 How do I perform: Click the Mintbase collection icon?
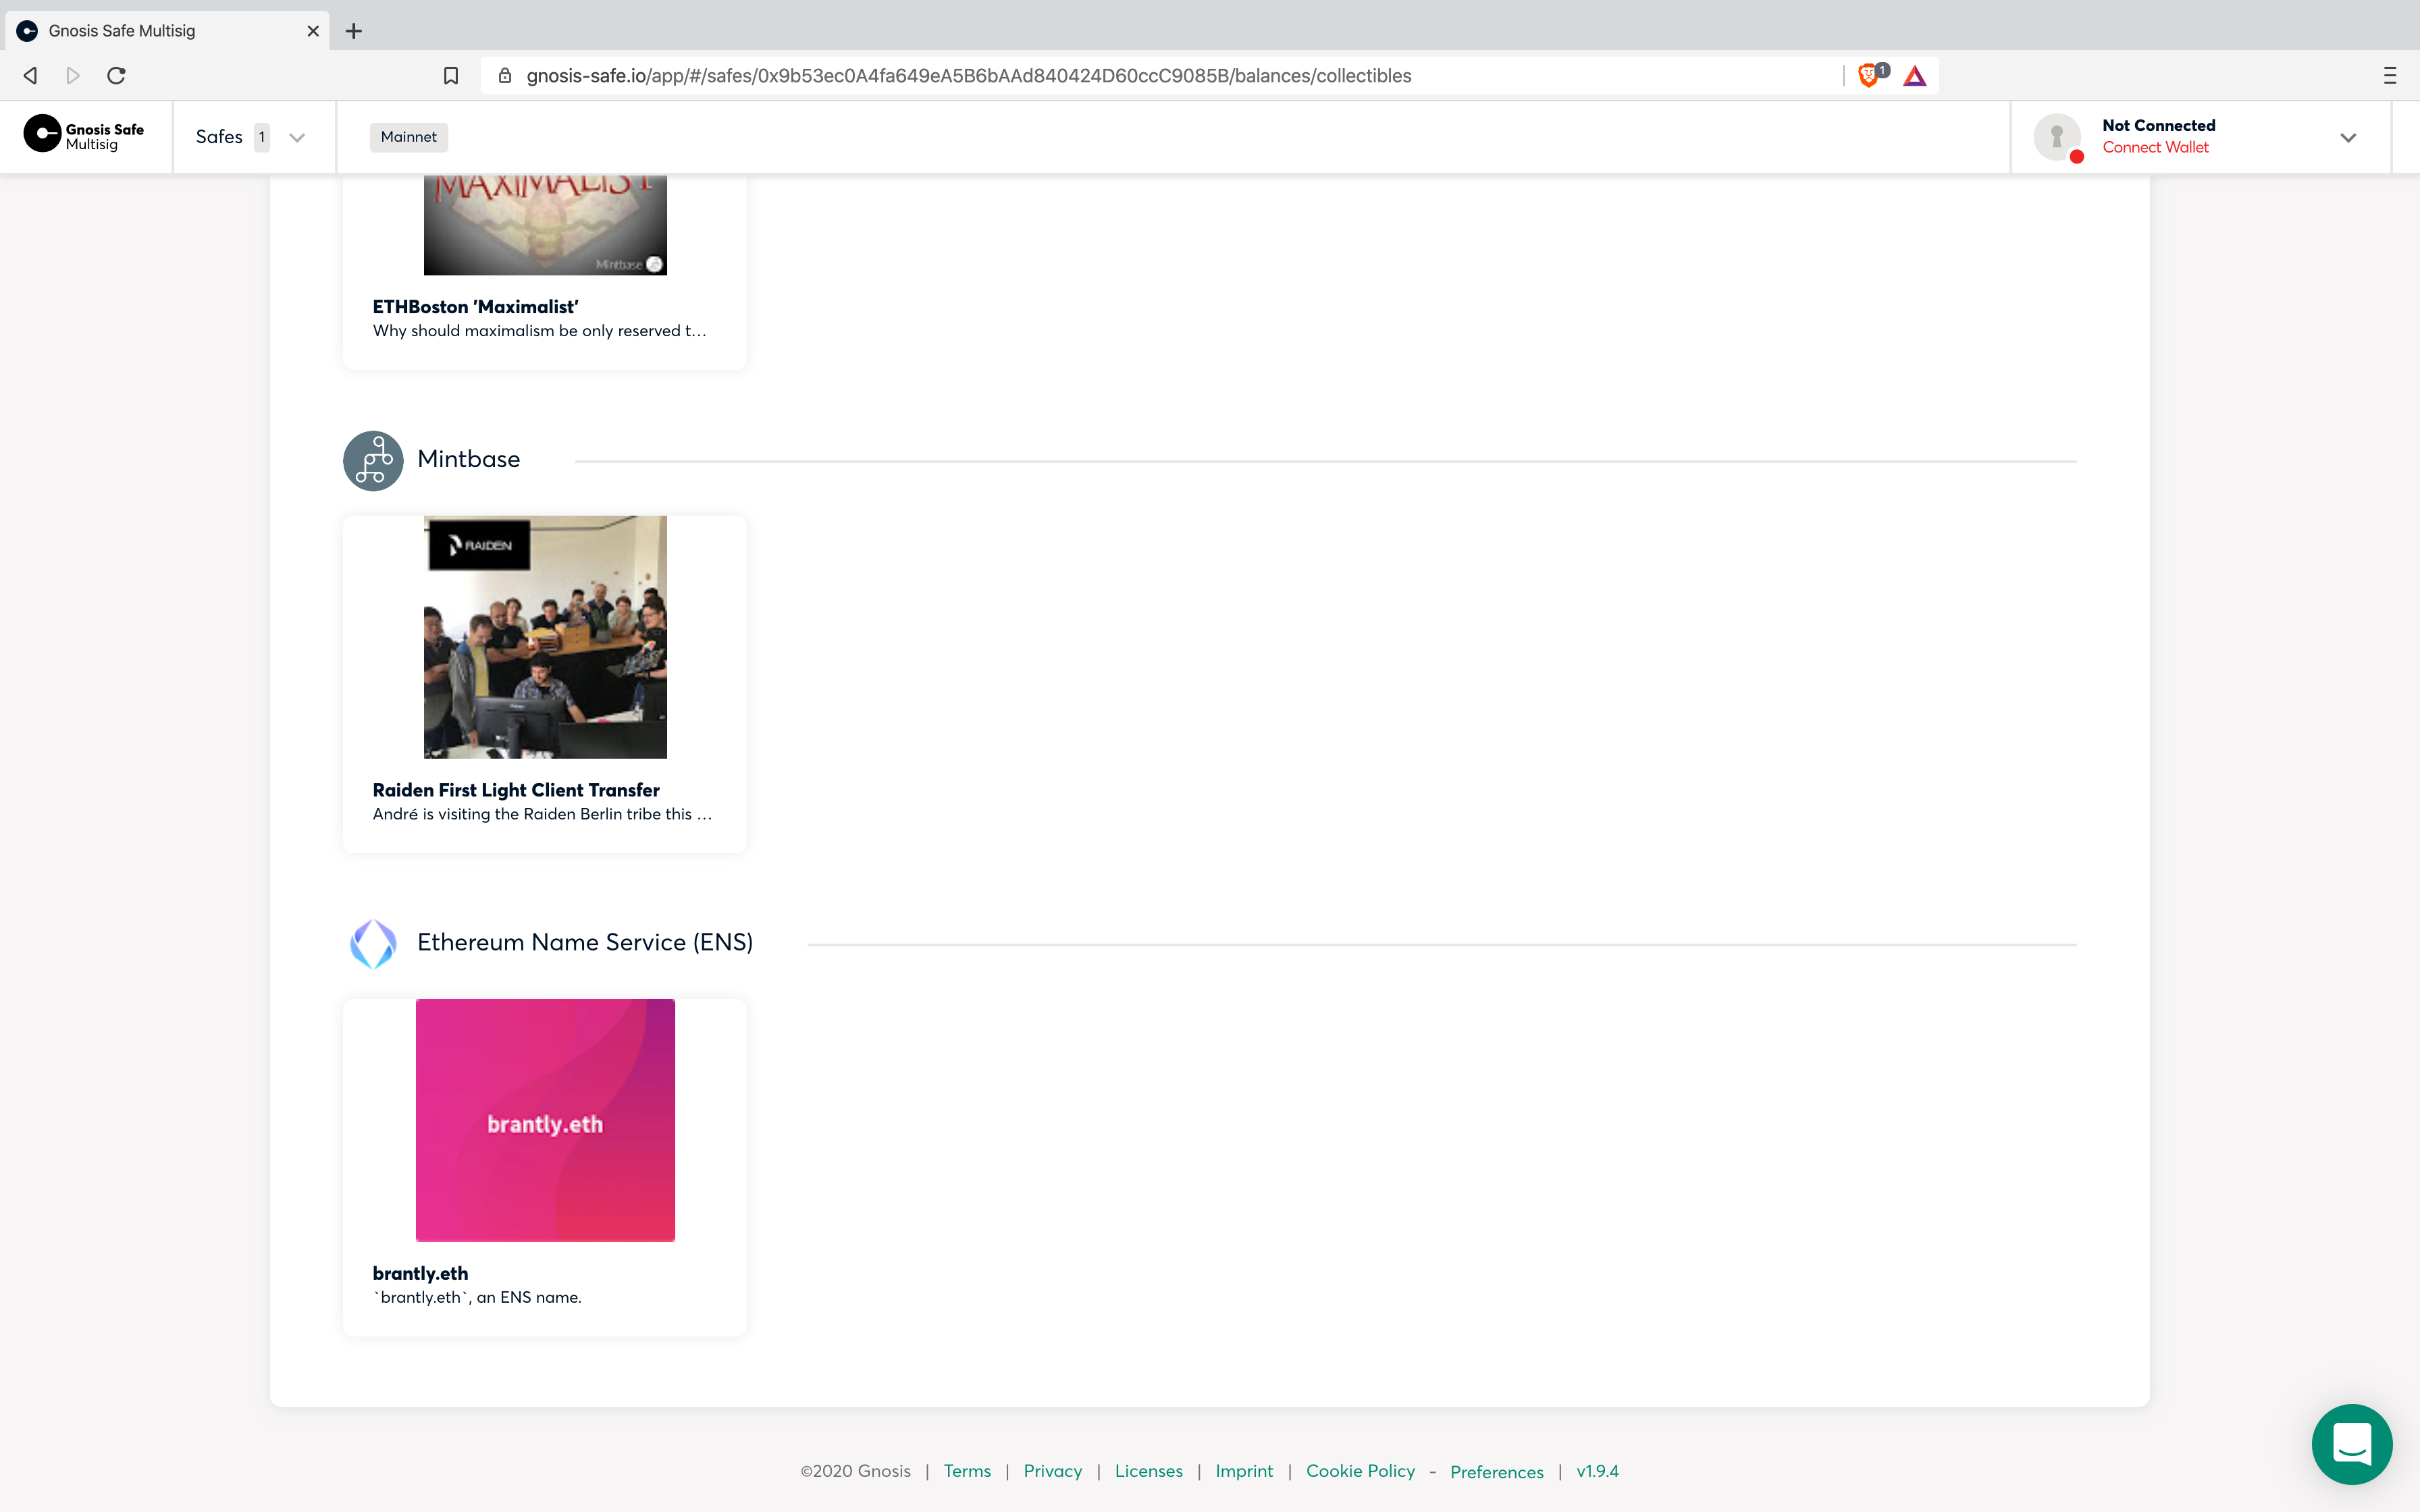(373, 460)
